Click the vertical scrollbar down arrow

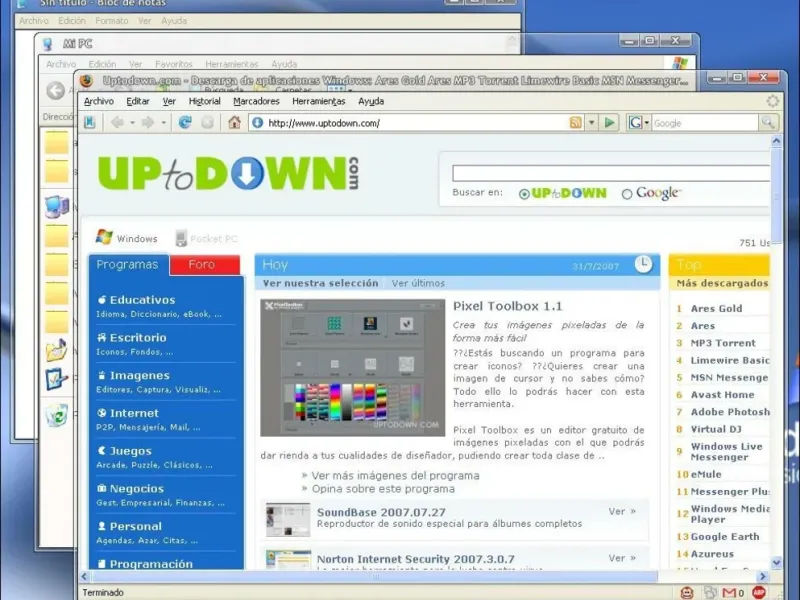(x=776, y=562)
